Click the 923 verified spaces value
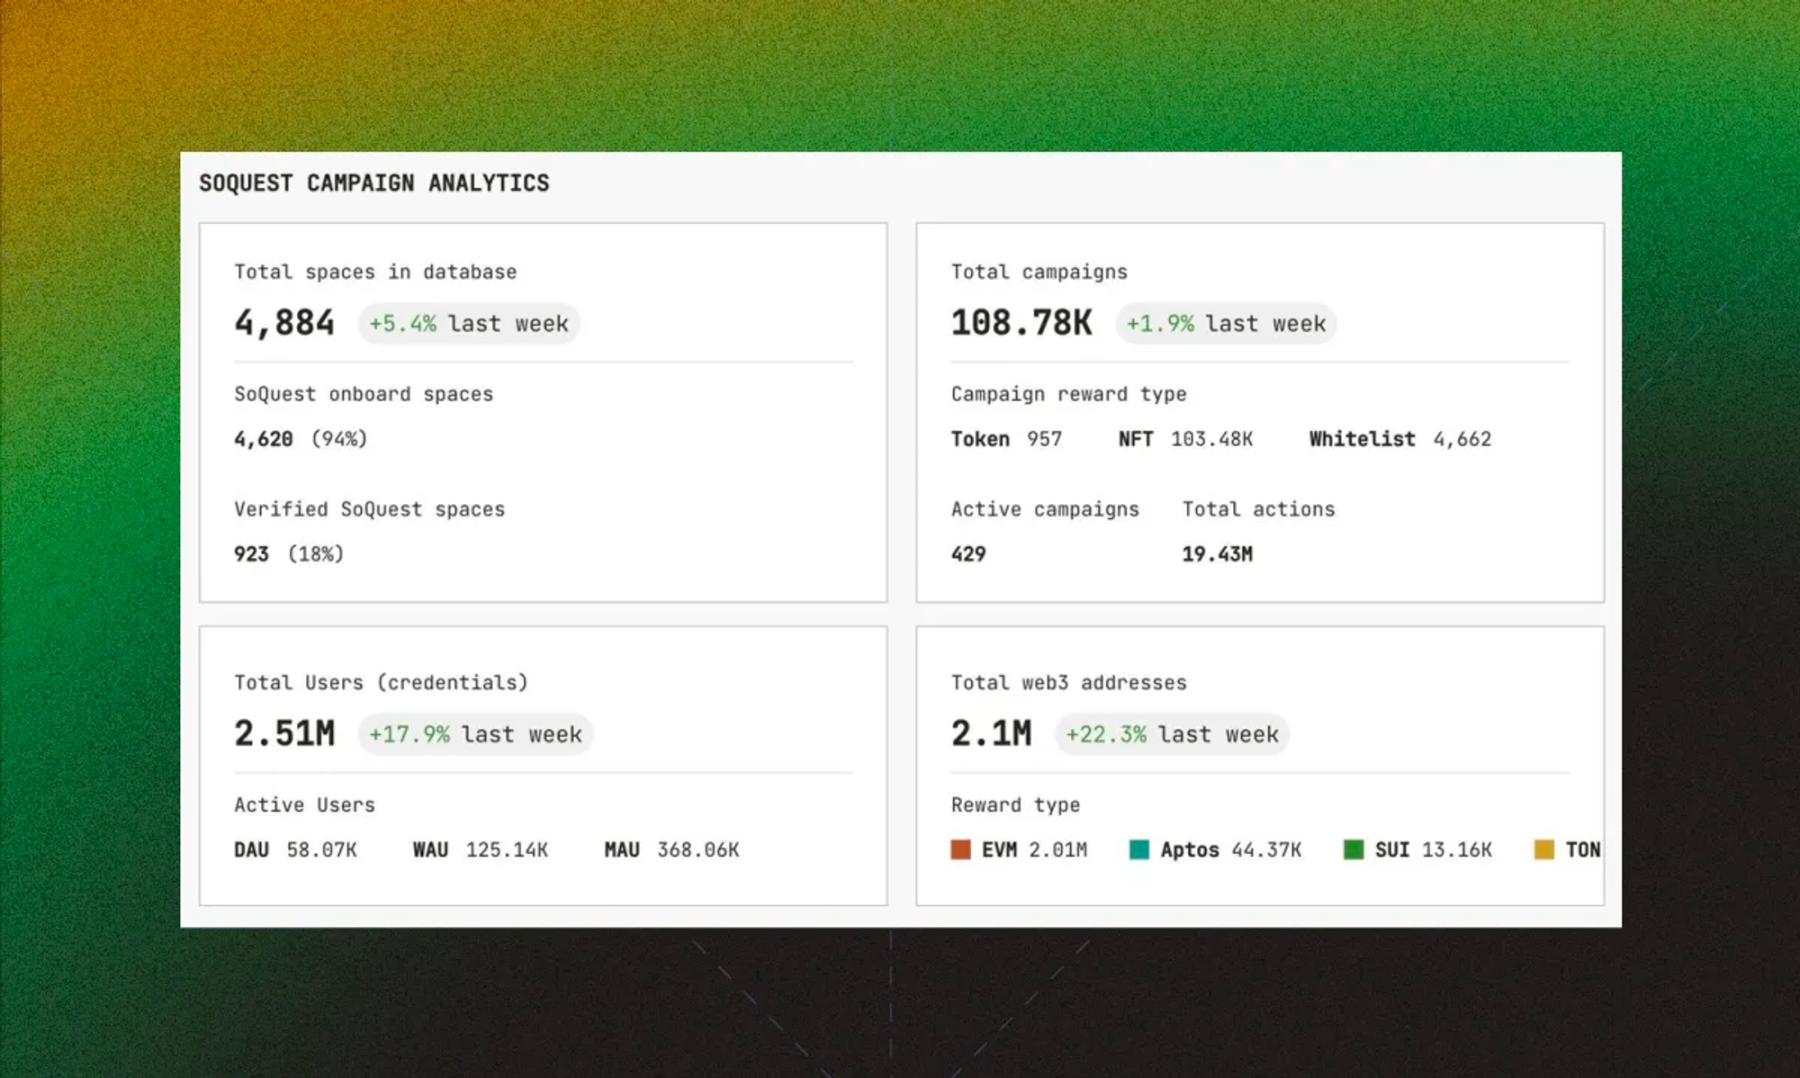 pos(251,554)
